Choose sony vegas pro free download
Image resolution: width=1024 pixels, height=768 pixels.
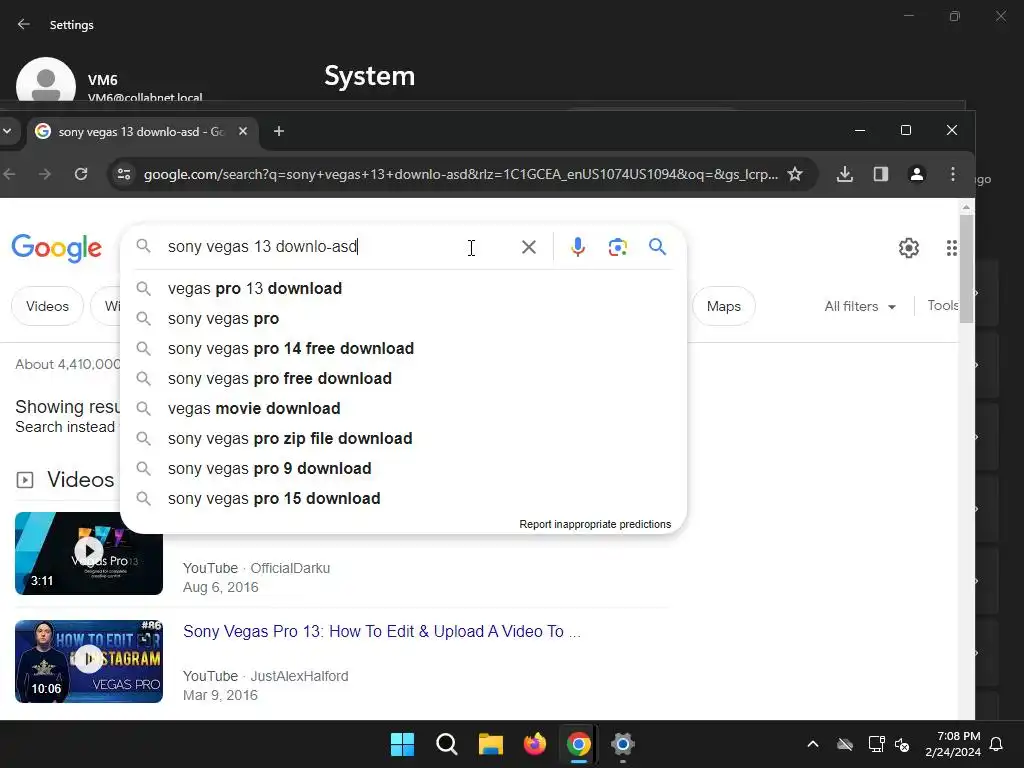coord(404,379)
